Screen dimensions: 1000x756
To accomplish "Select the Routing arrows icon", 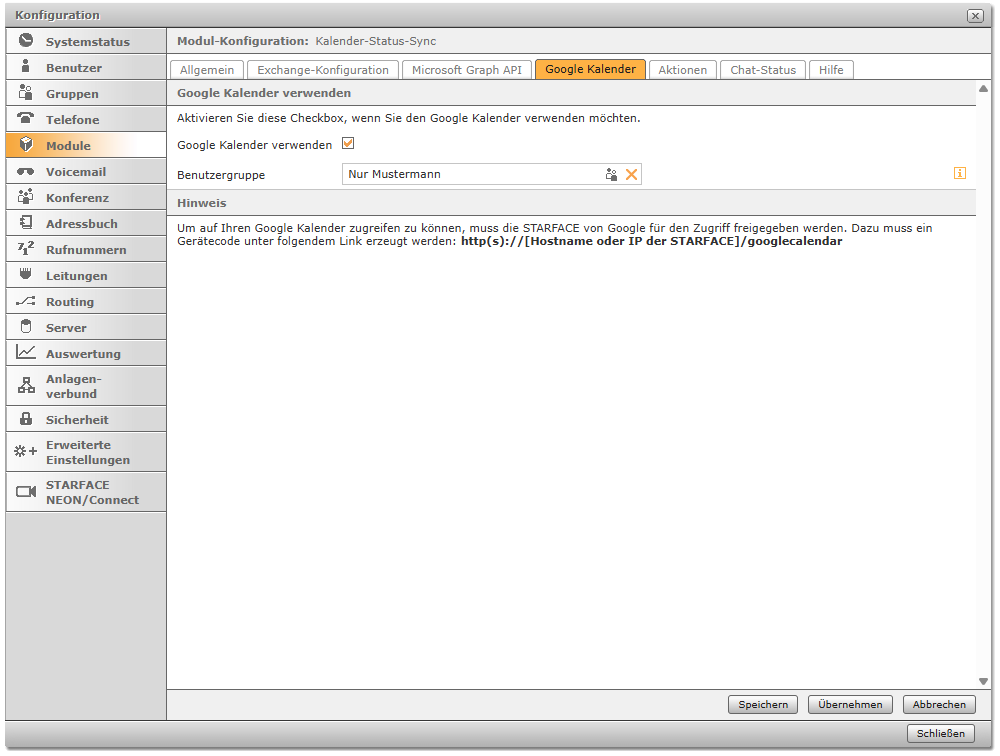I will pos(26,301).
